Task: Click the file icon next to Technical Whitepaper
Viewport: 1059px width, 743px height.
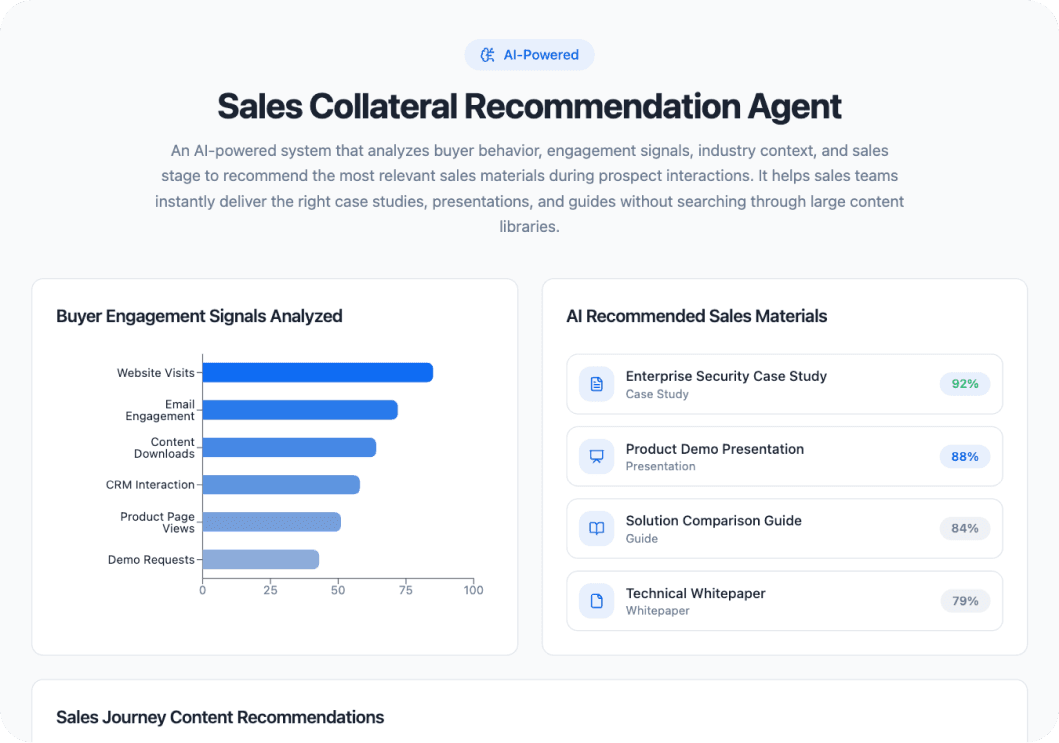Action: [x=596, y=600]
